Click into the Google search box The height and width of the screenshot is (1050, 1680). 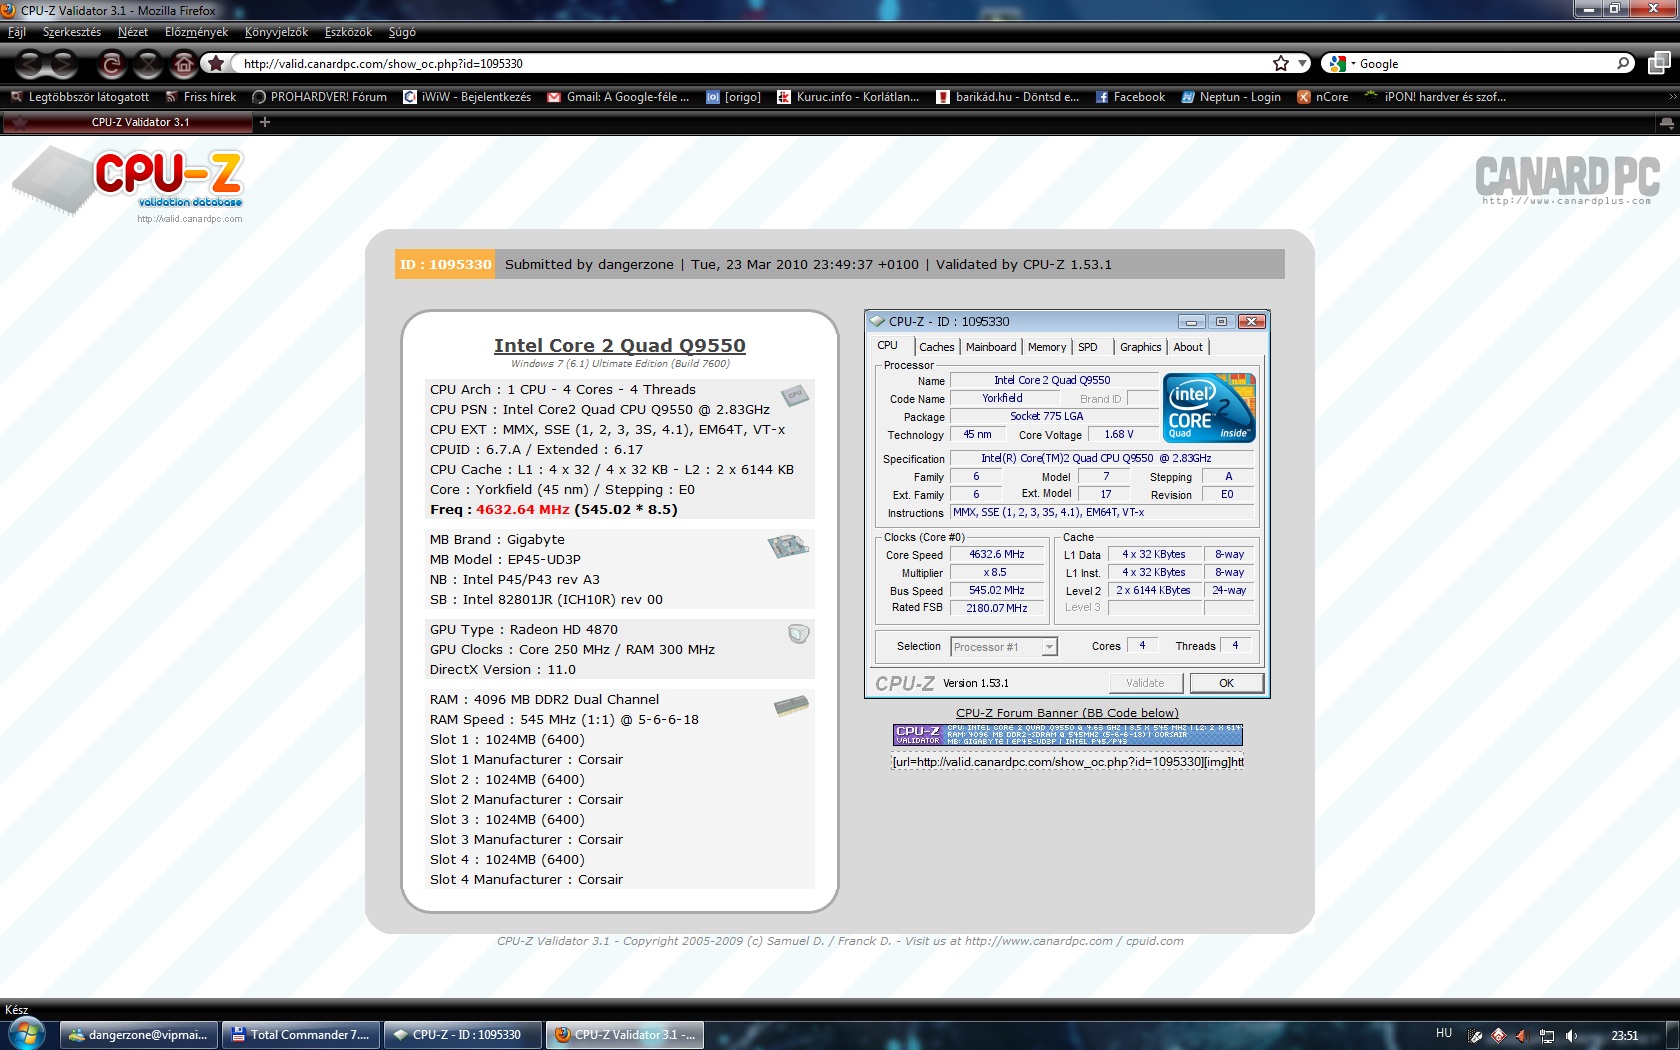click(1485, 63)
